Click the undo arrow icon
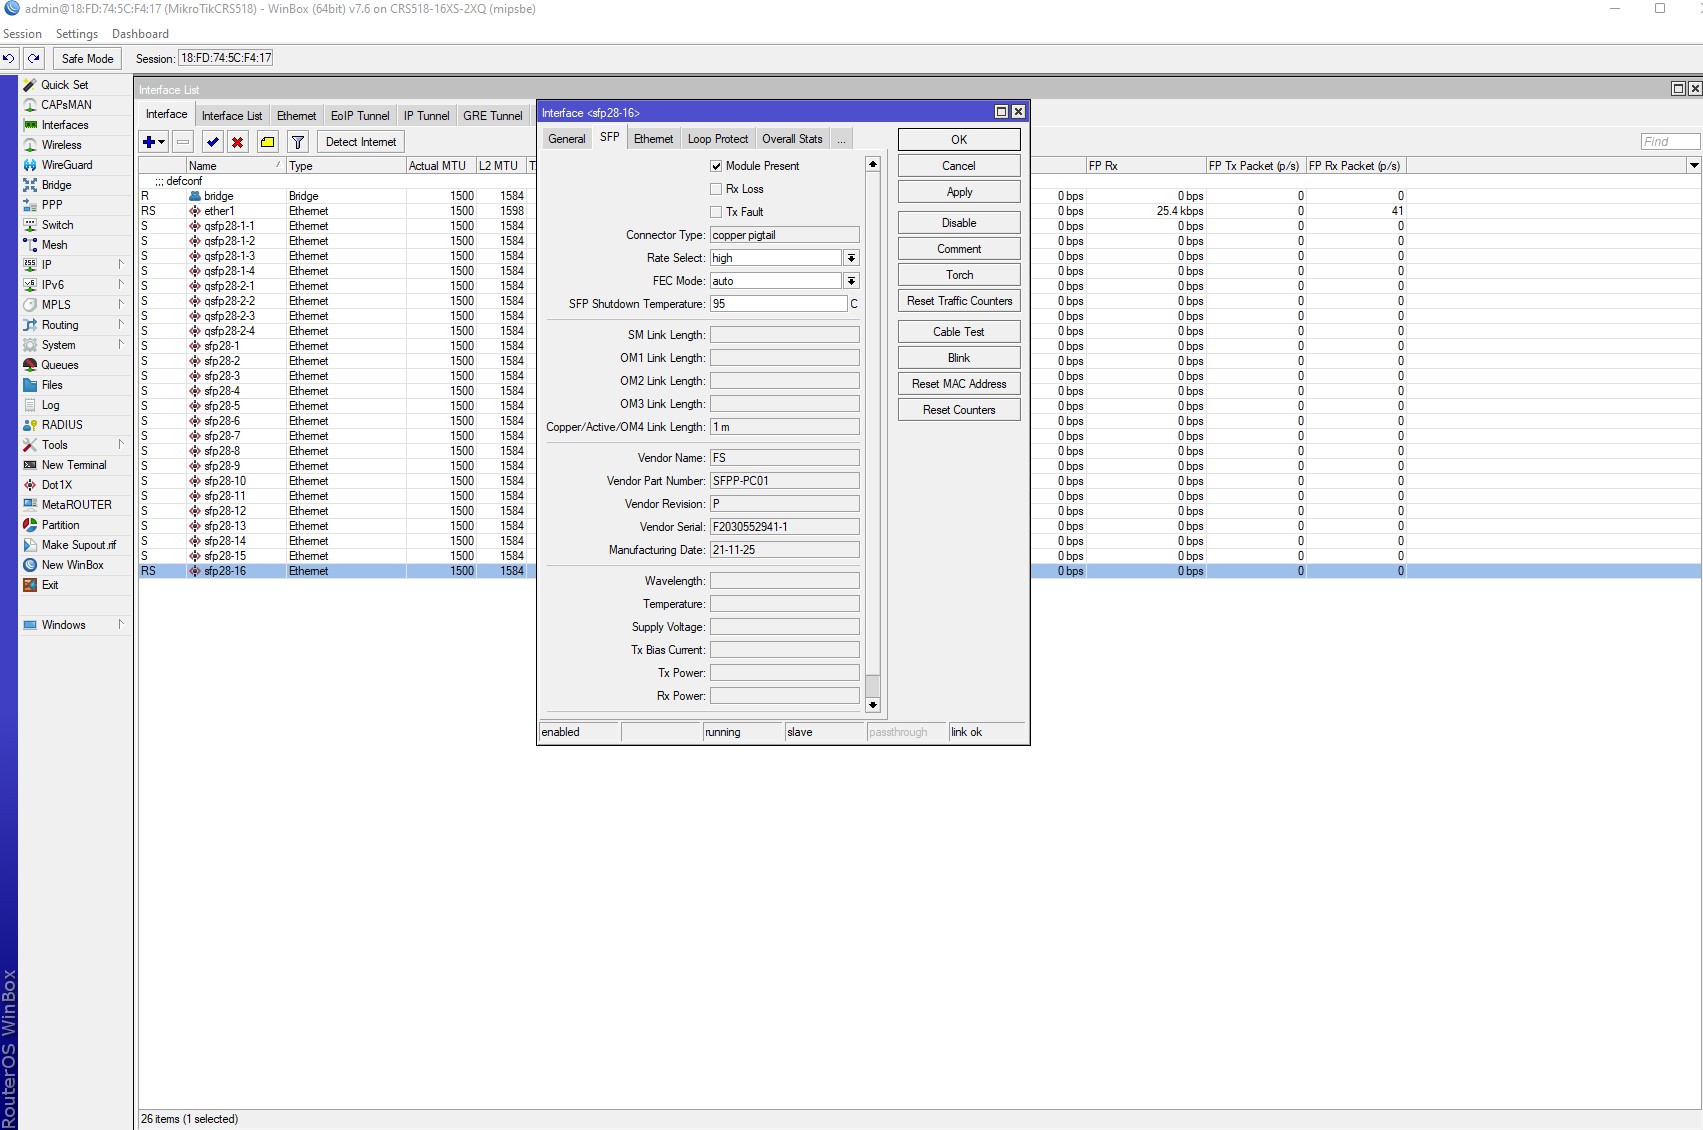Screen dimensions: 1703x1130 [9, 58]
